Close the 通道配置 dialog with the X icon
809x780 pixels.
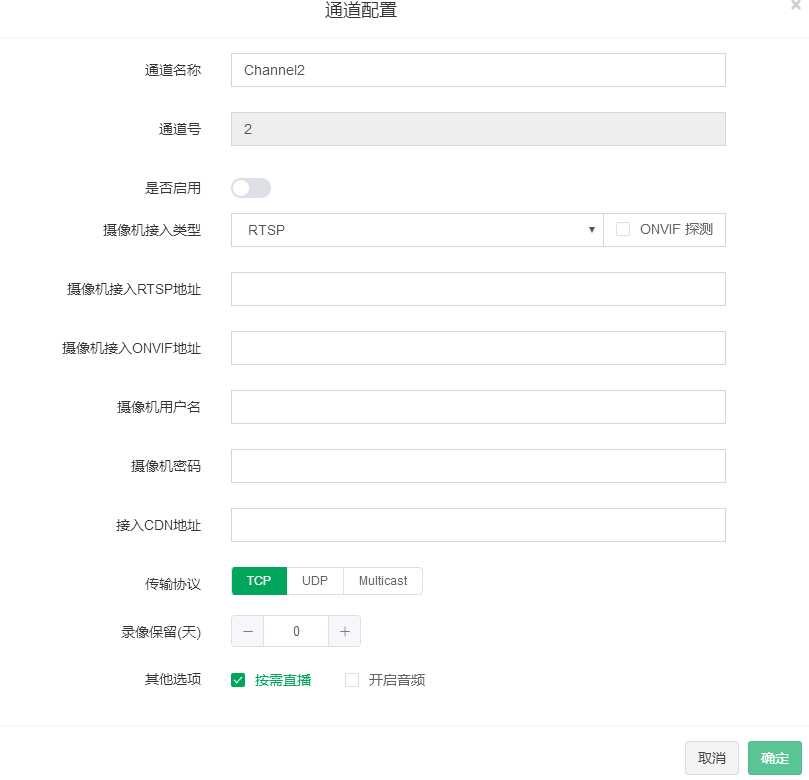(795, 6)
